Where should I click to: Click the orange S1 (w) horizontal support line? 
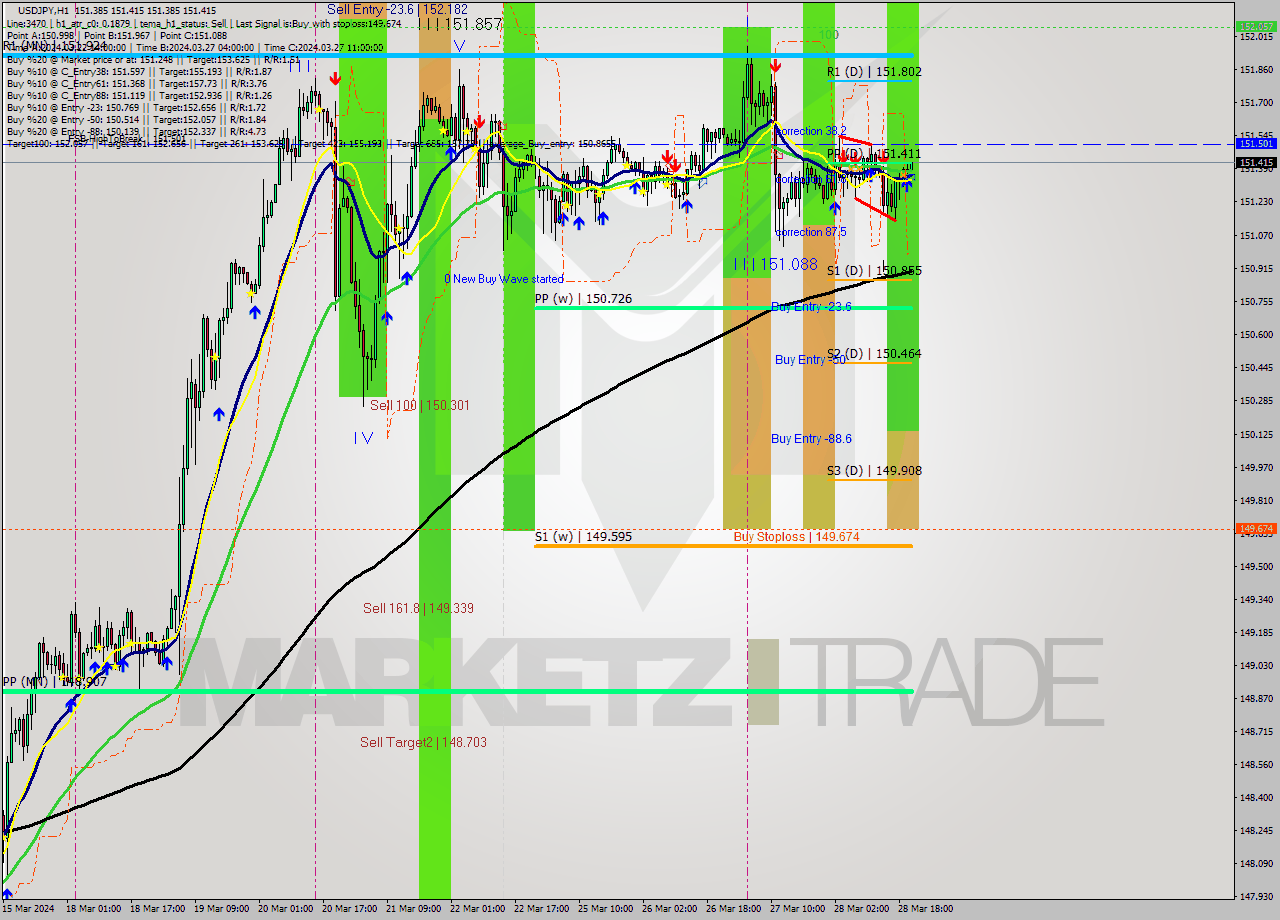pos(723,546)
